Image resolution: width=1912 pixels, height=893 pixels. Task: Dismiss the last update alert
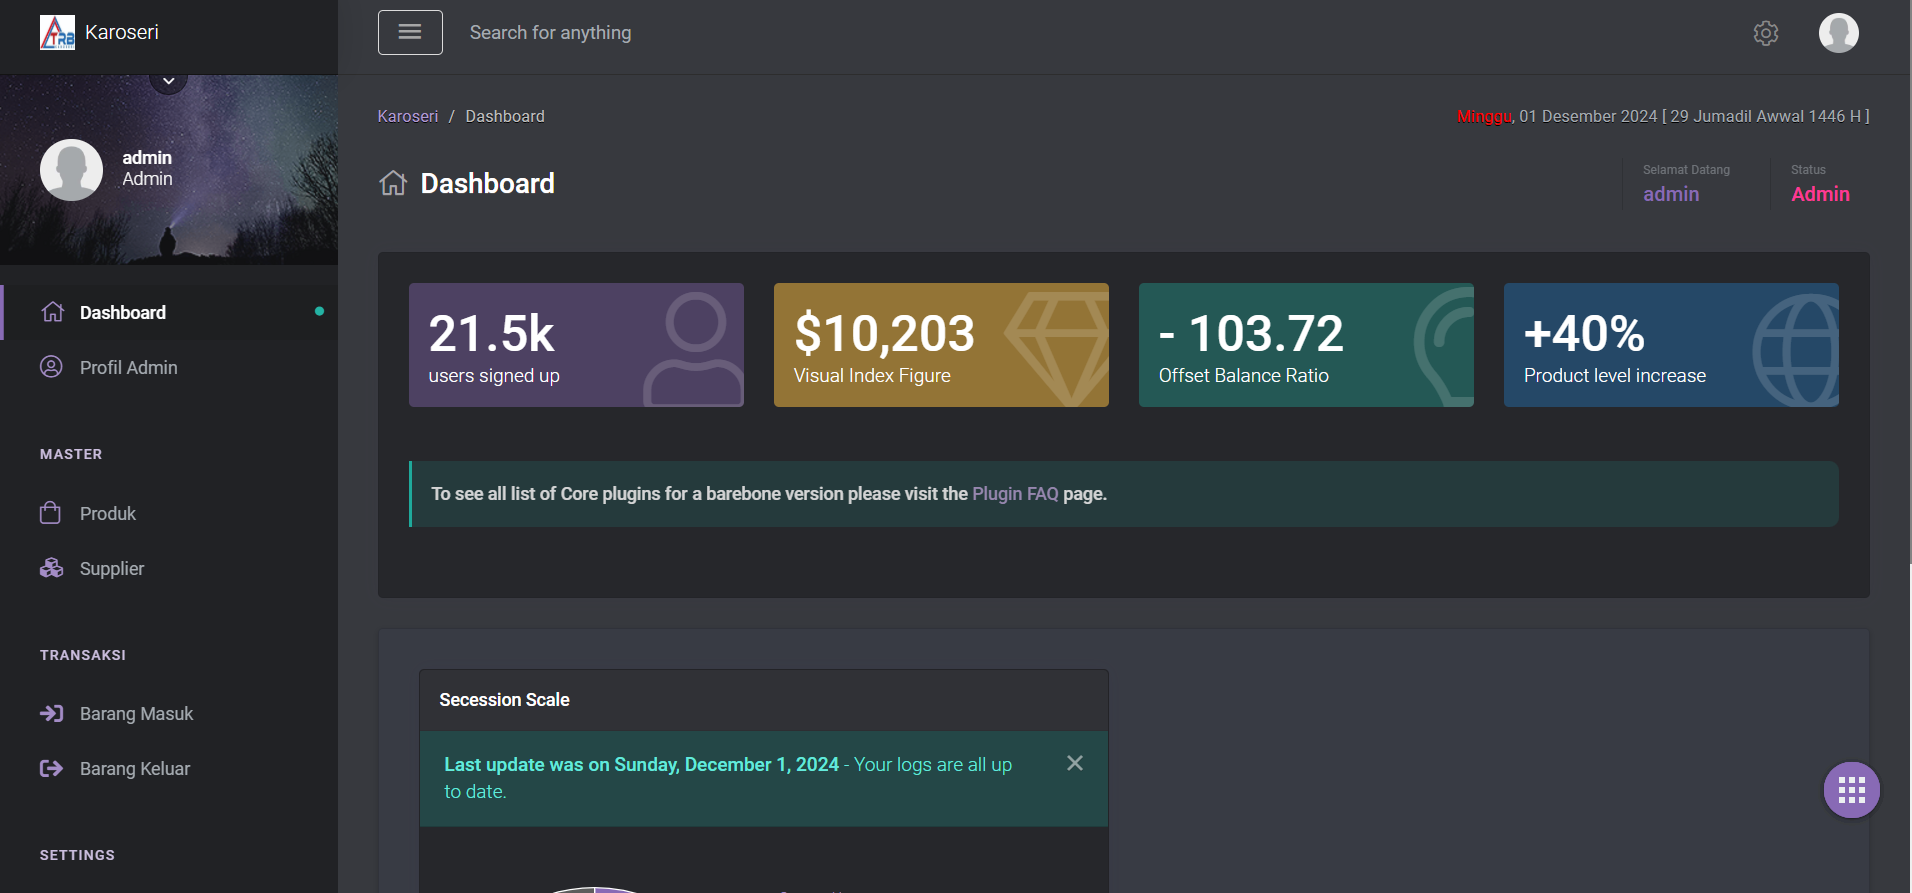[1075, 763]
